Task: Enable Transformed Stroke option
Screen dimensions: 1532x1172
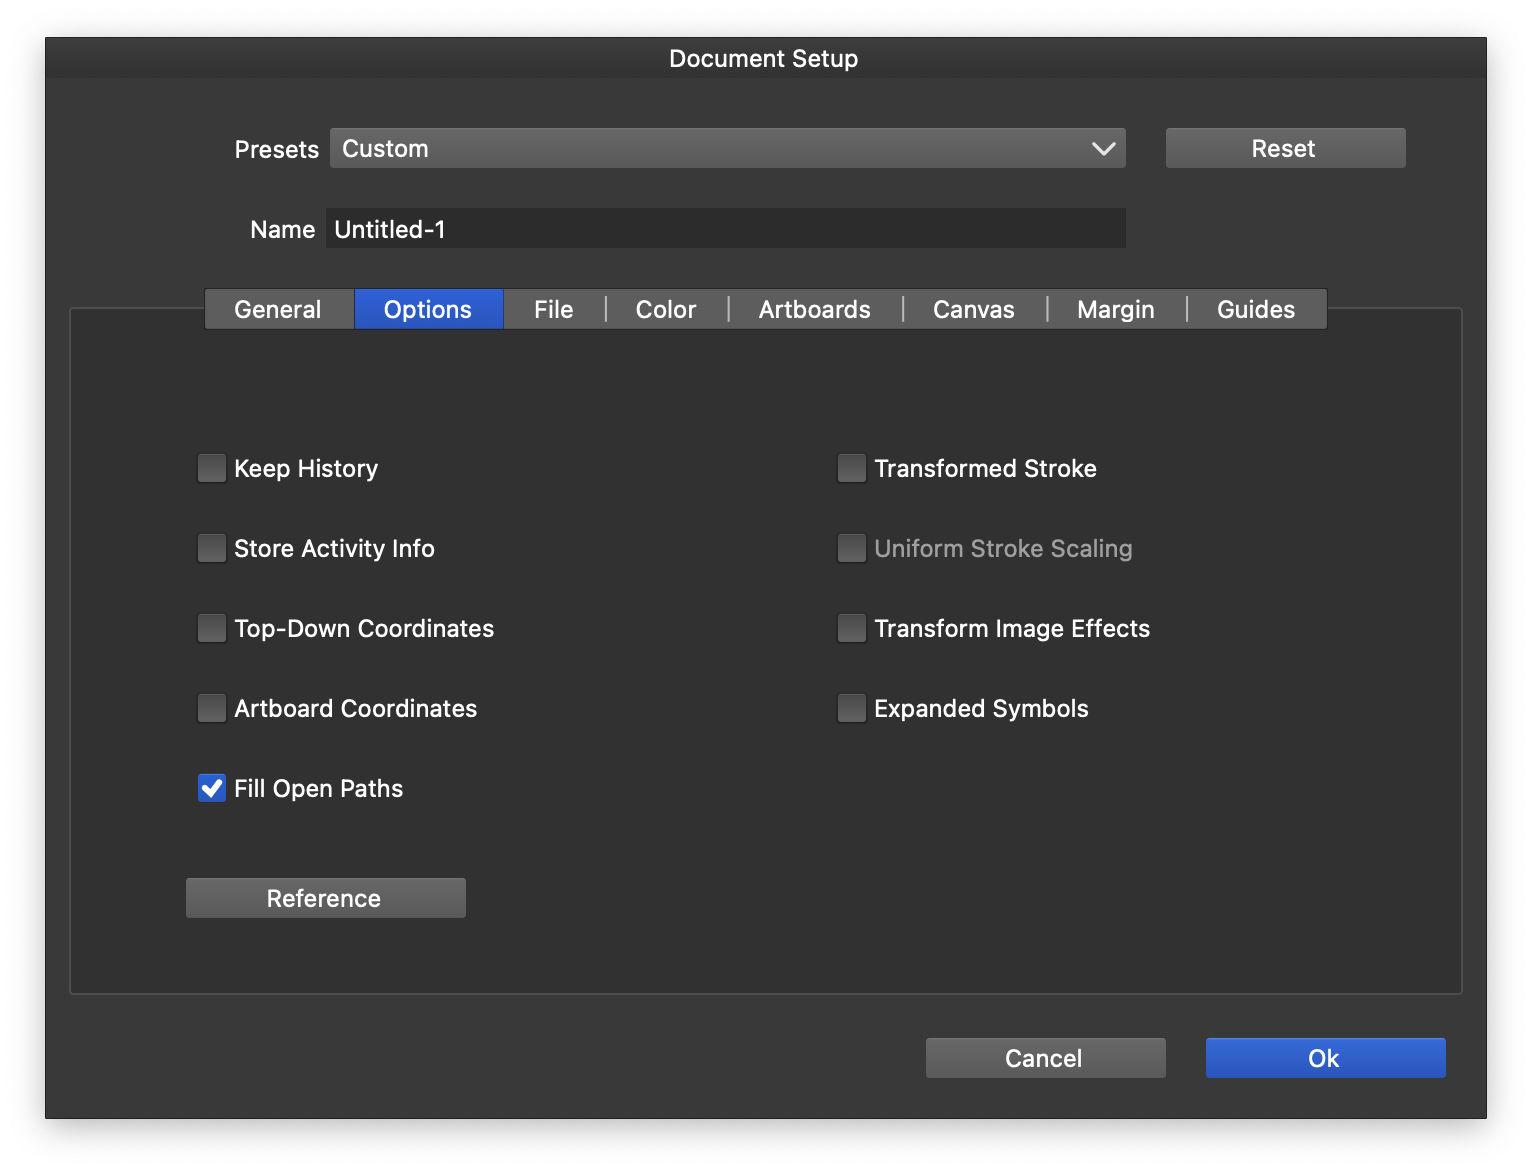Action: (x=852, y=469)
